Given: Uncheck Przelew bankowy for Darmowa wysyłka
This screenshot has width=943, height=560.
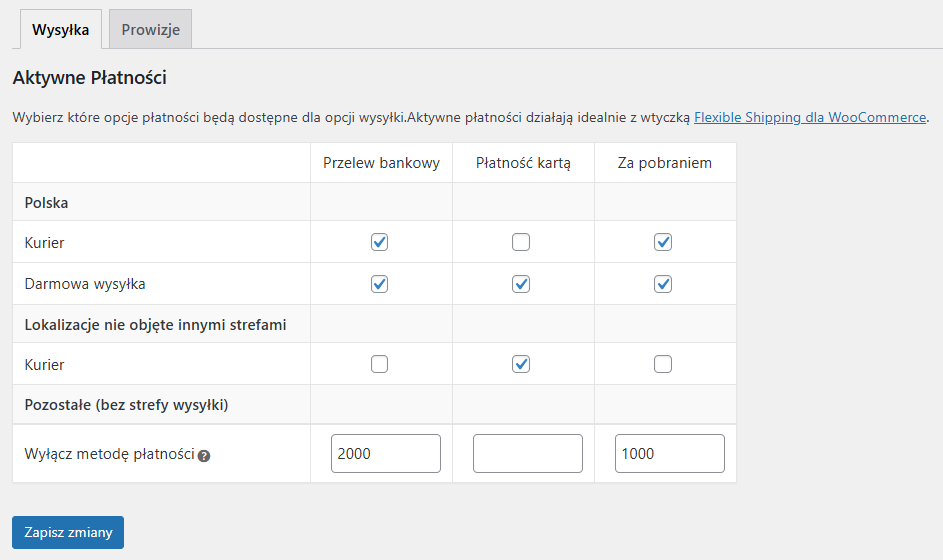Looking at the screenshot, I should [x=379, y=284].
